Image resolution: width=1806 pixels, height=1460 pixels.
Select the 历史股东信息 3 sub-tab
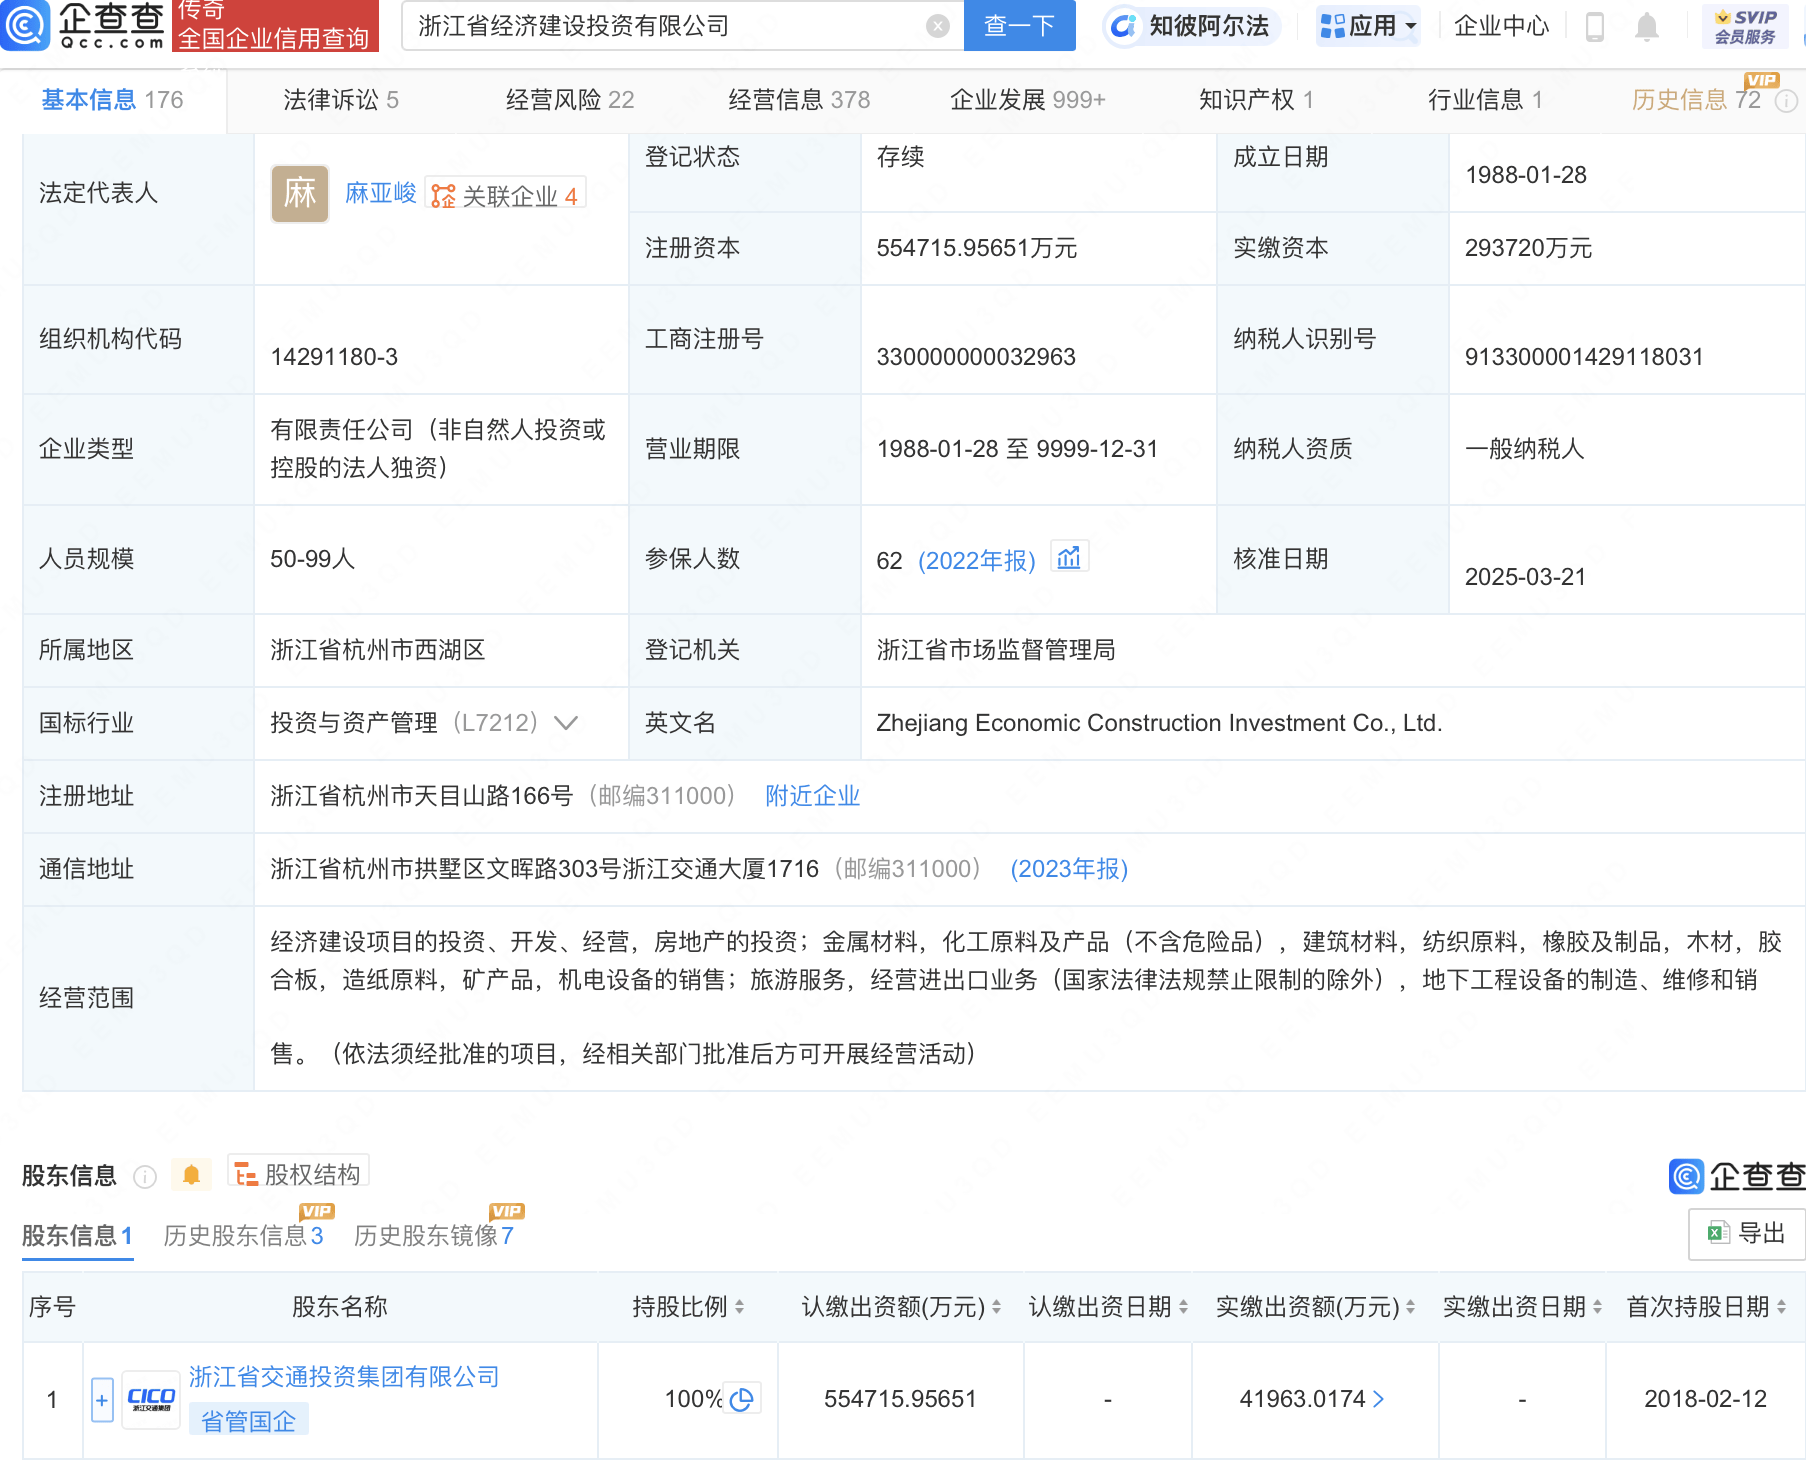[x=243, y=1236]
